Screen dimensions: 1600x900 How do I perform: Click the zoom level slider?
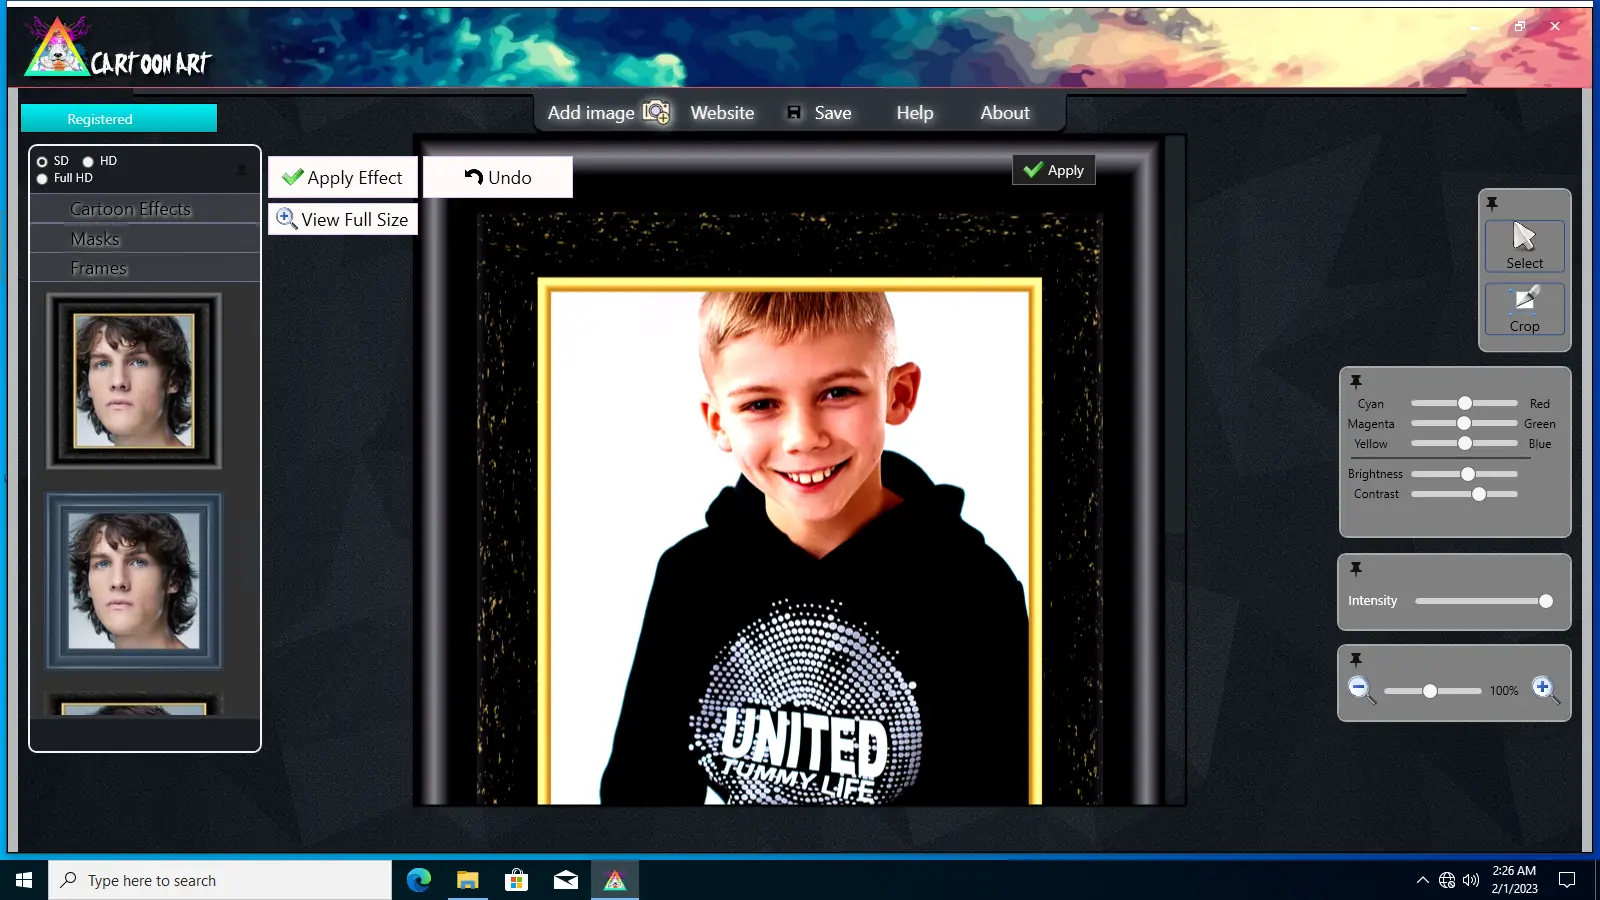tap(1432, 691)
